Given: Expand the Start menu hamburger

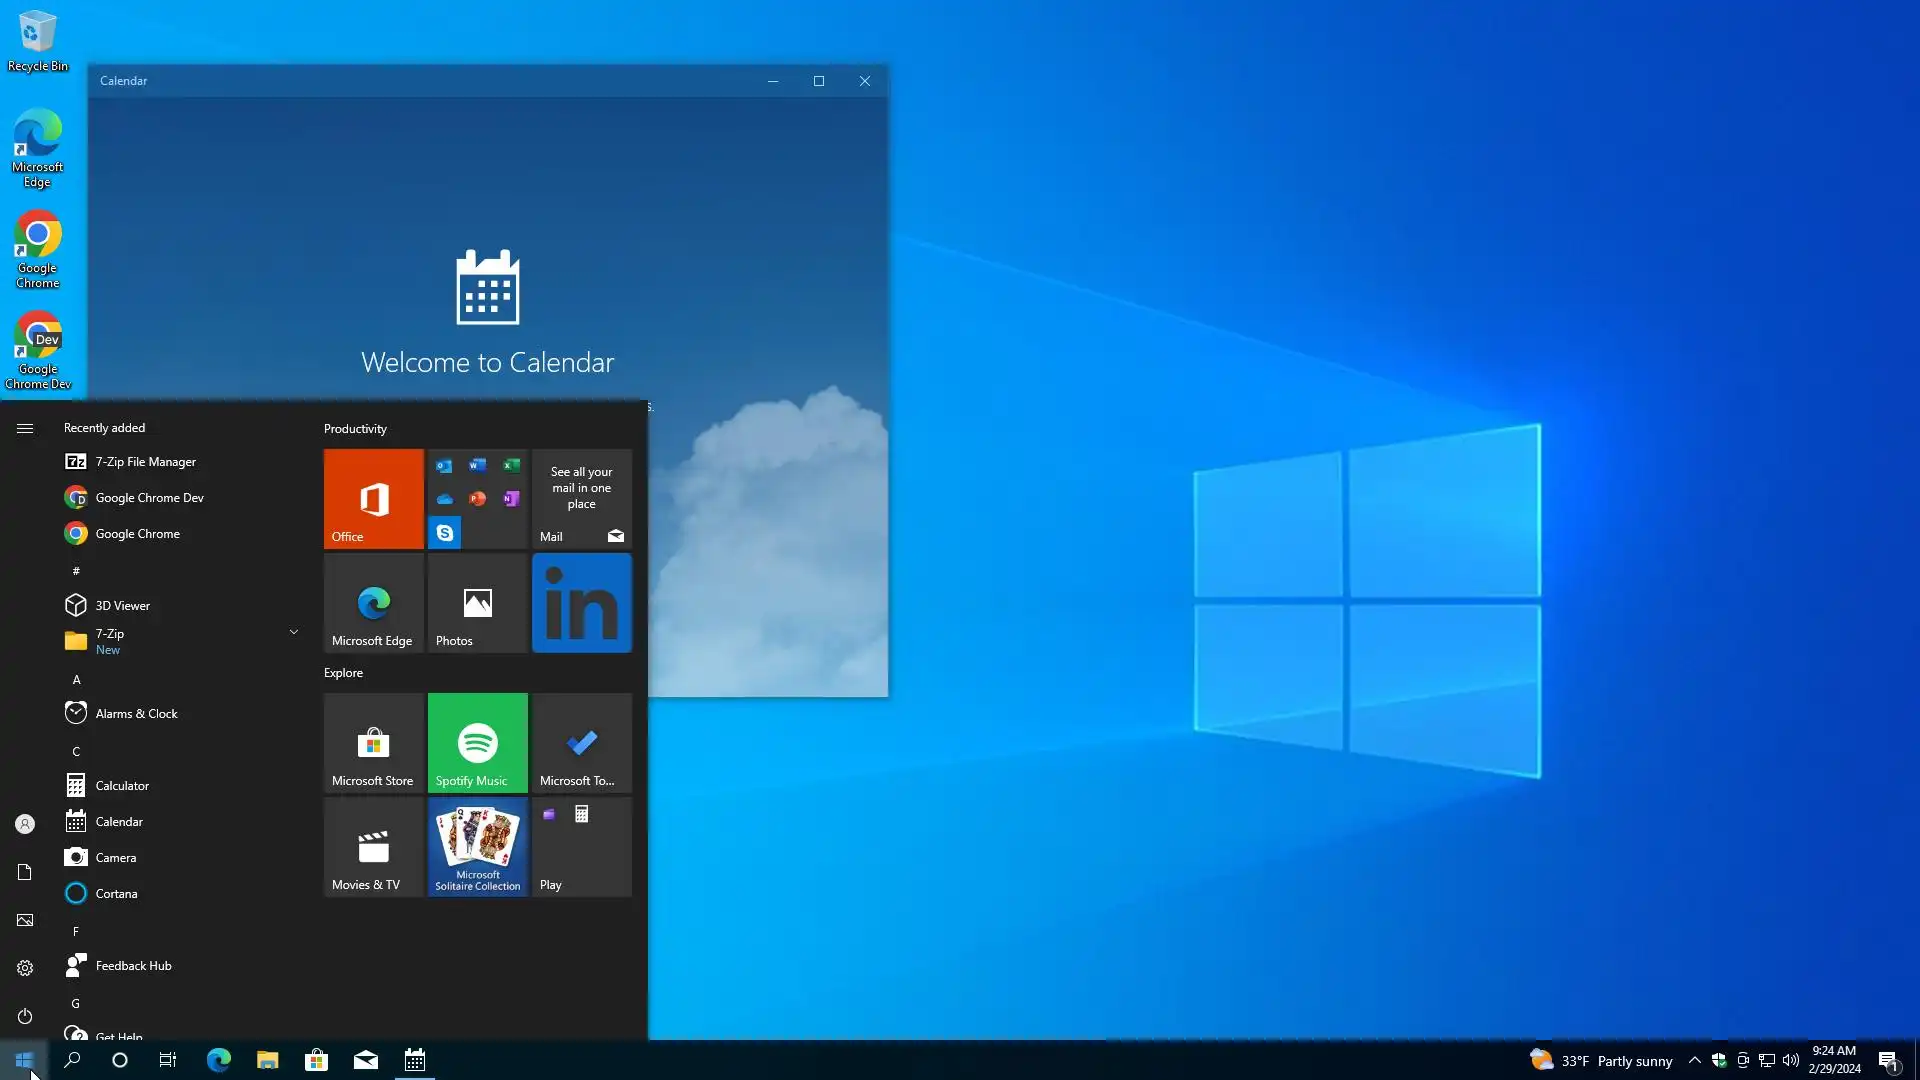Looking at the screenshot, I should point(25,428).
